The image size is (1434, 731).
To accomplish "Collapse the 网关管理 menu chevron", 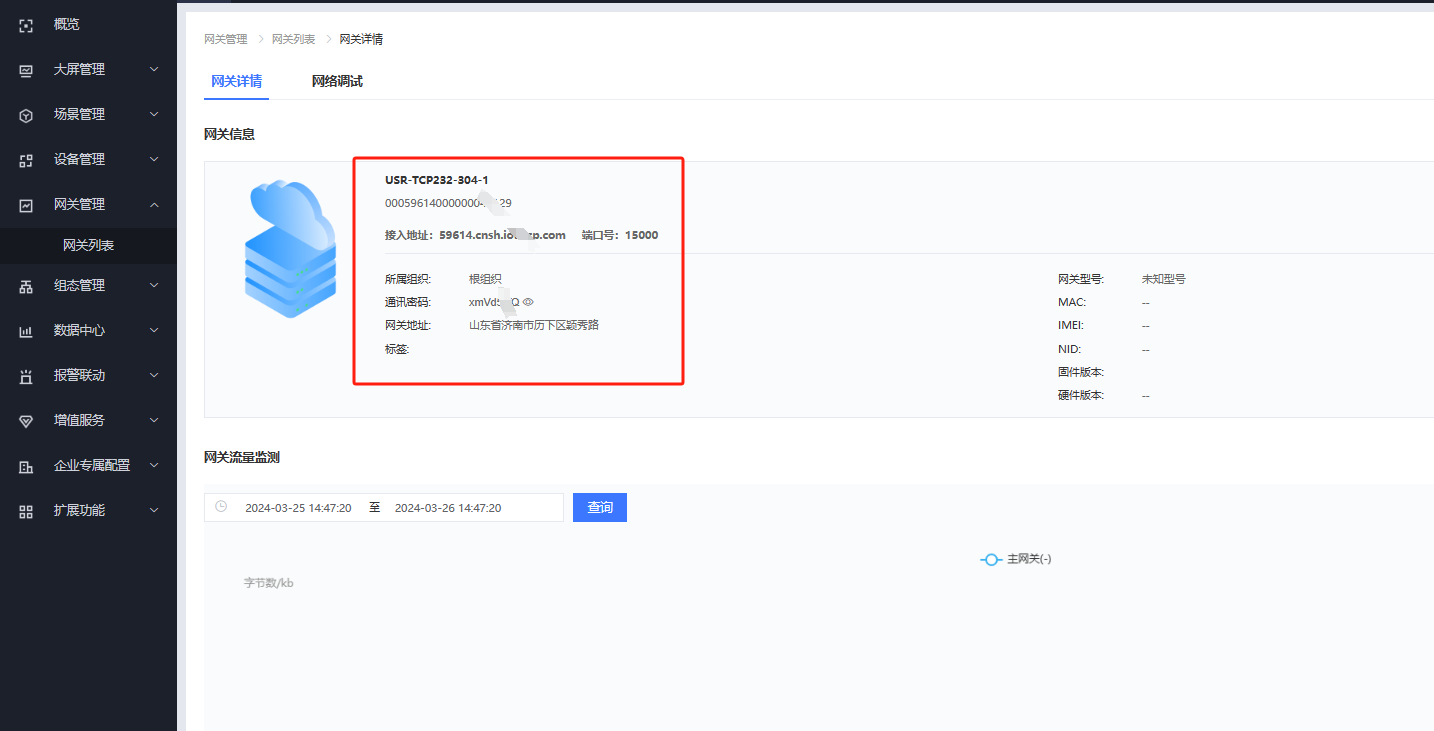I will (x=154, y=204).
